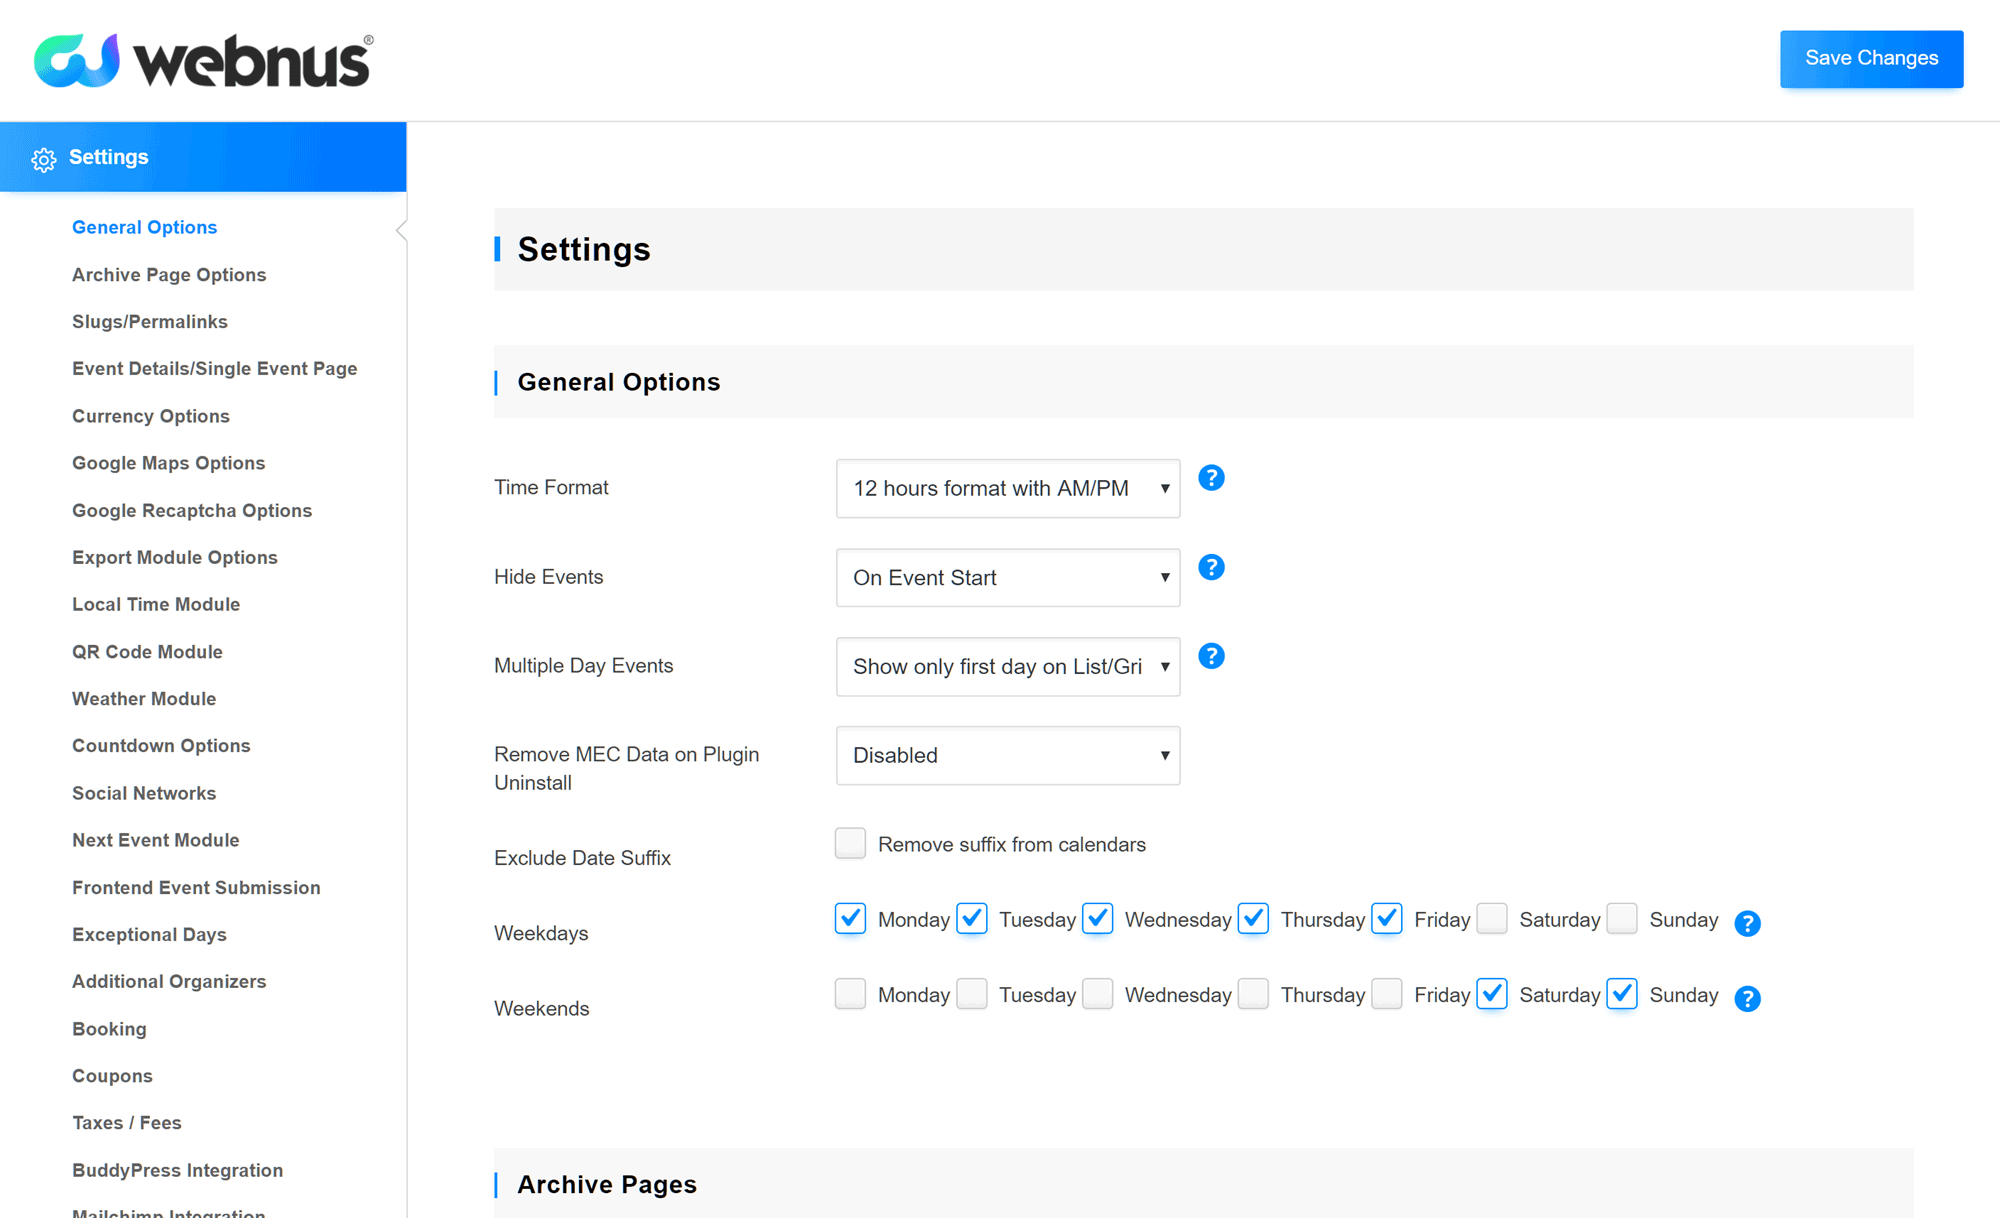Viewport: 2000px width, 1218px height.
Task: Uncheck Saturday in the Weekends row
Action: 1491,993
